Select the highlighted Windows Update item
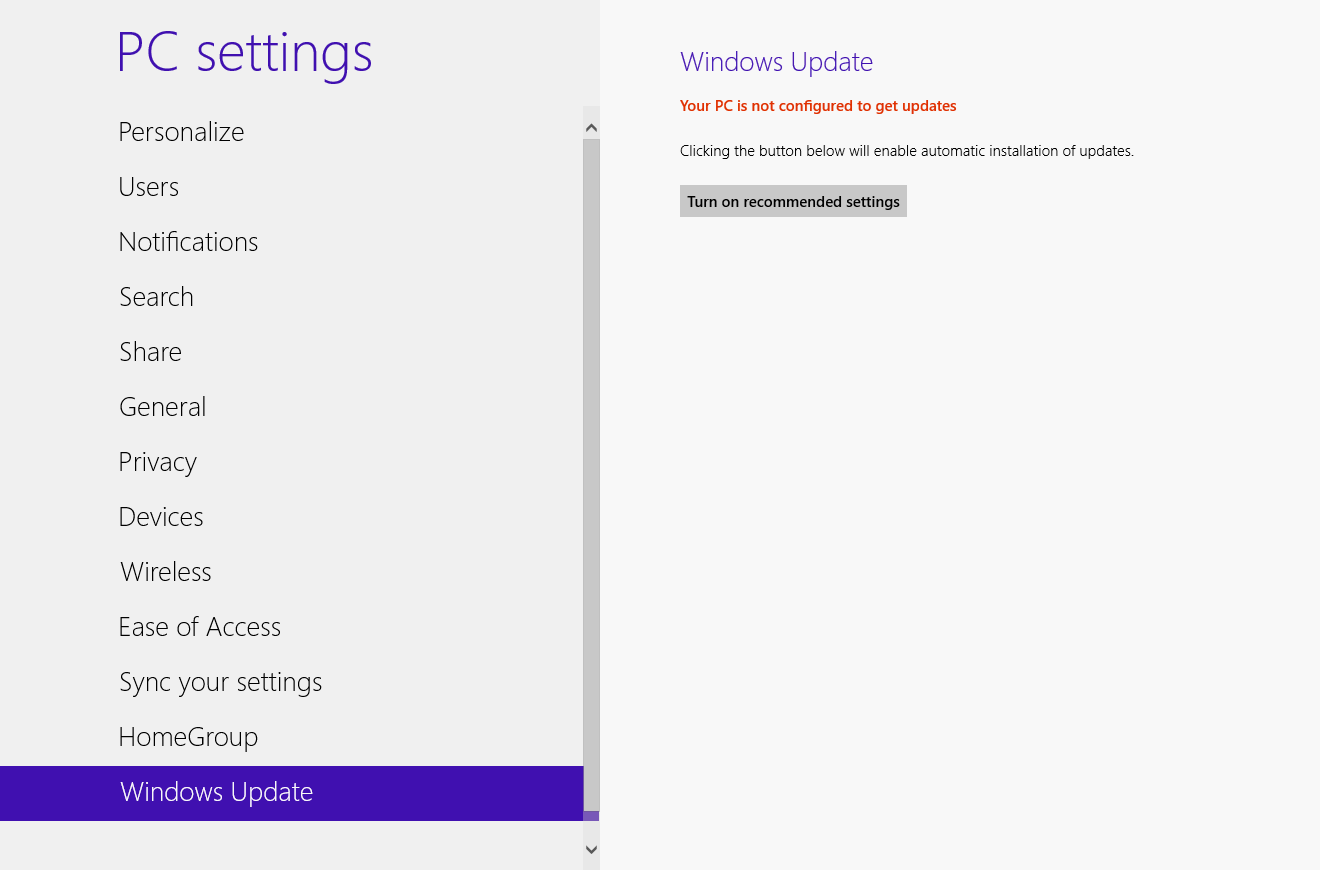 coord(291,793)
